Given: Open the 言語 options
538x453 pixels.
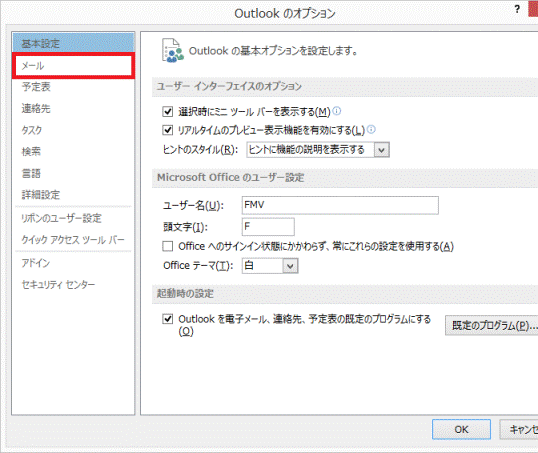Looking at the screenshot, I should click(x=73, y=173).
